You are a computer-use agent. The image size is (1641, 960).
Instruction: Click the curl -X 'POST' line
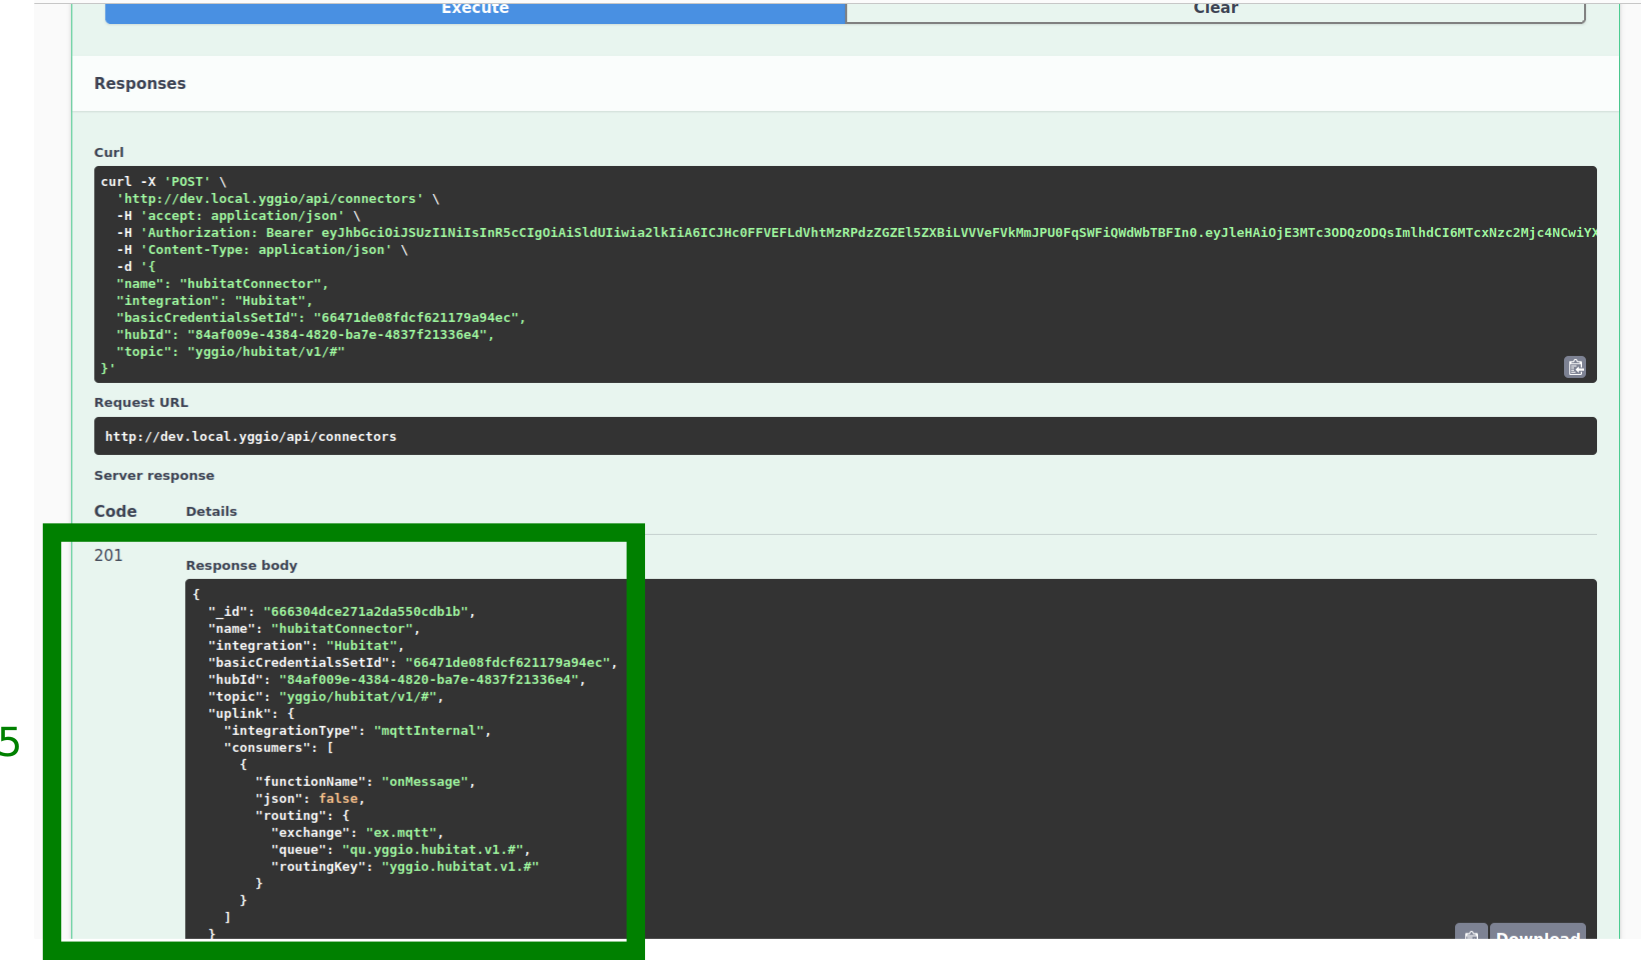[x=163, y=182]
